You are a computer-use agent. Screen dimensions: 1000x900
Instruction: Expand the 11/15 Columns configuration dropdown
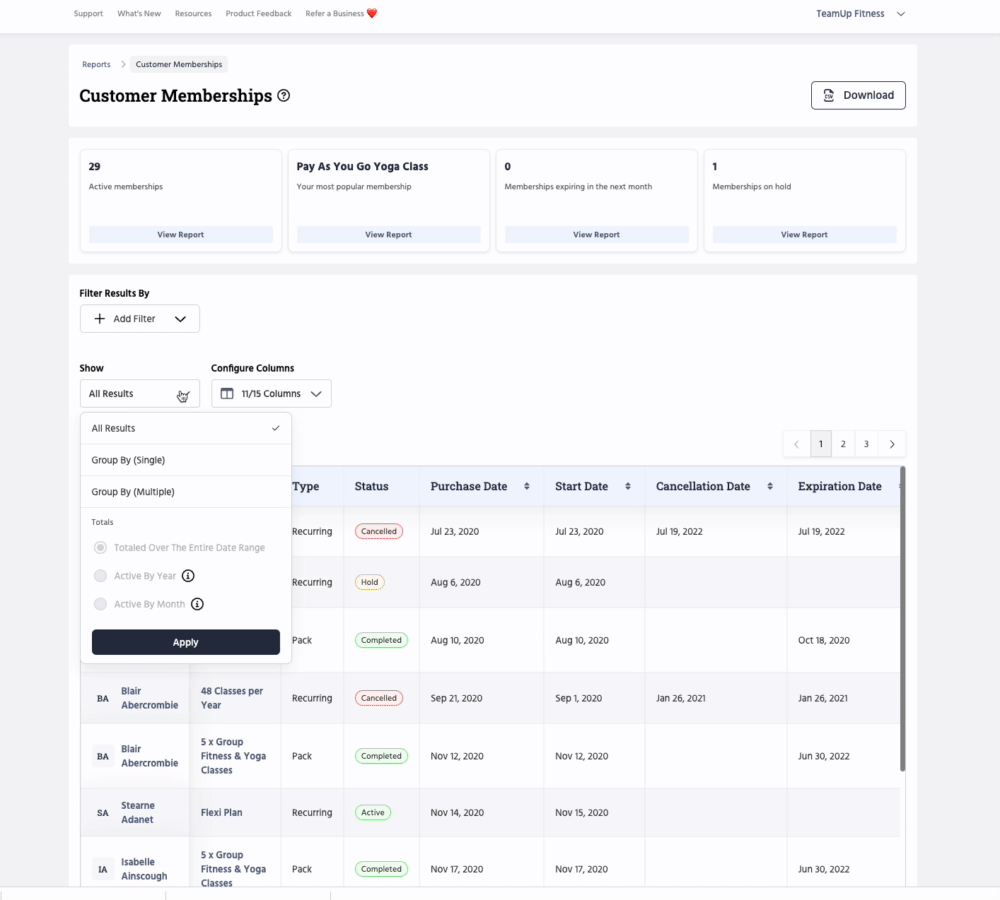point(271,394)
